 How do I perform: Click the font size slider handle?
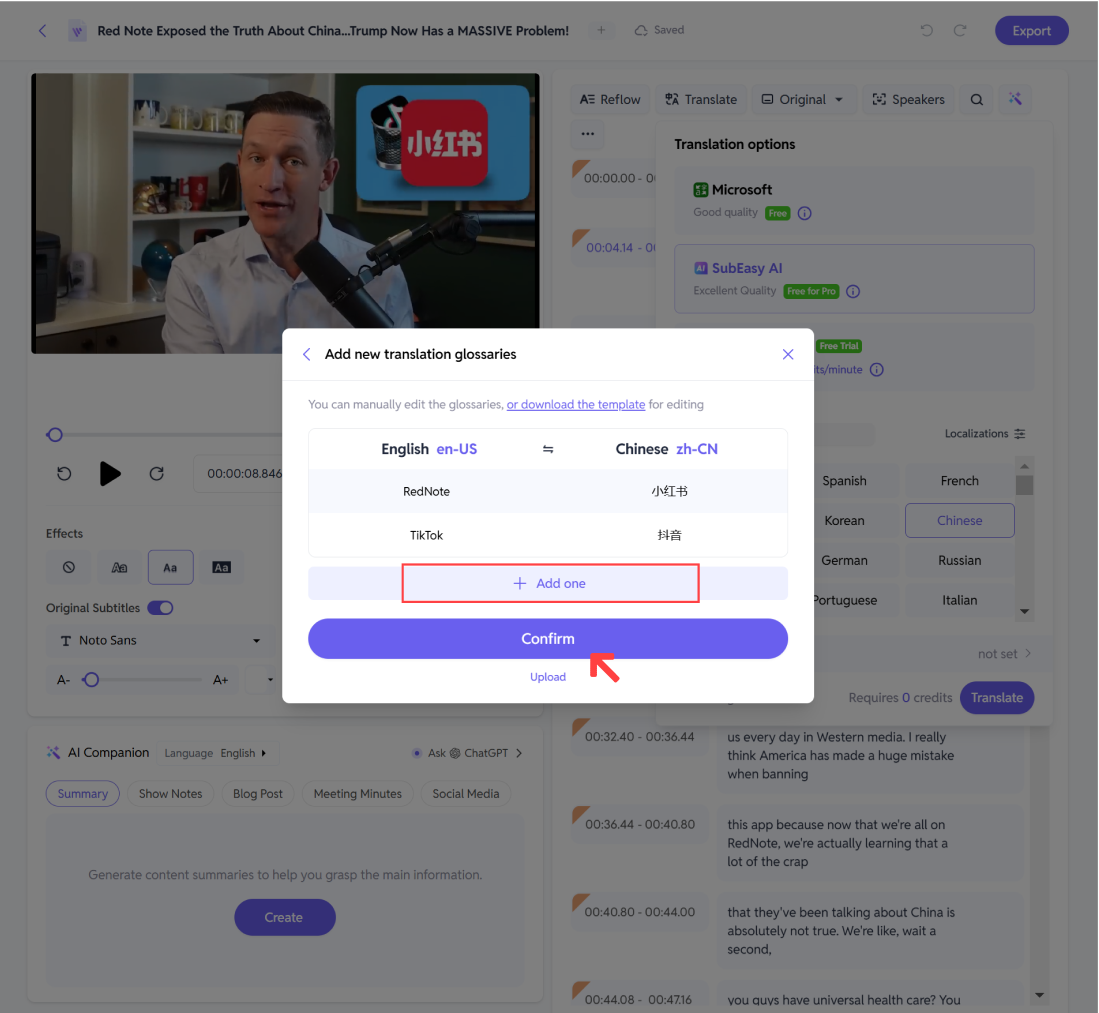(x=90, y=680)
